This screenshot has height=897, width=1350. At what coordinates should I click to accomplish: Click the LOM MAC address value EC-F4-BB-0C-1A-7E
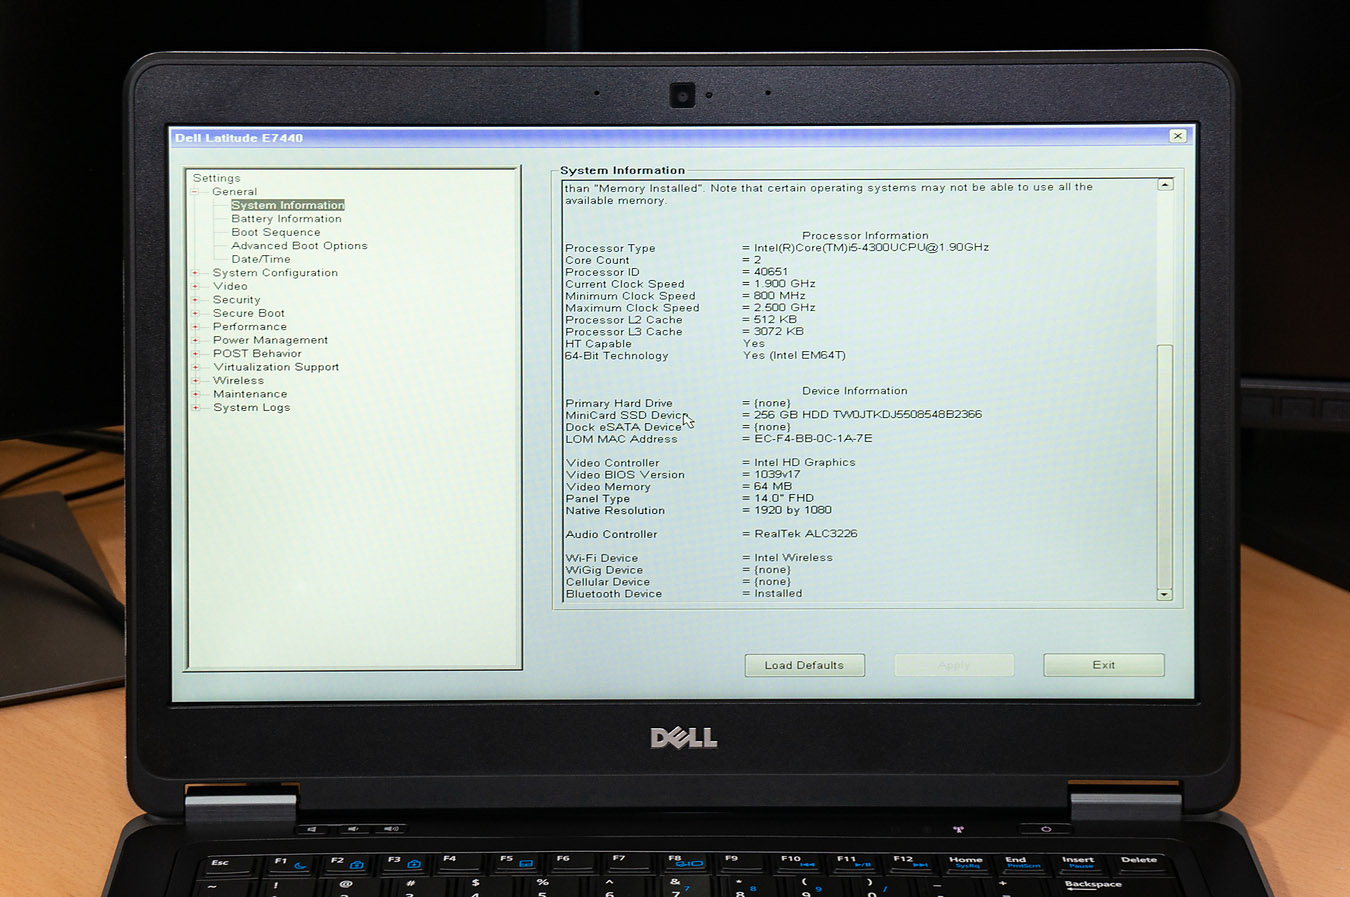(813, 438)
